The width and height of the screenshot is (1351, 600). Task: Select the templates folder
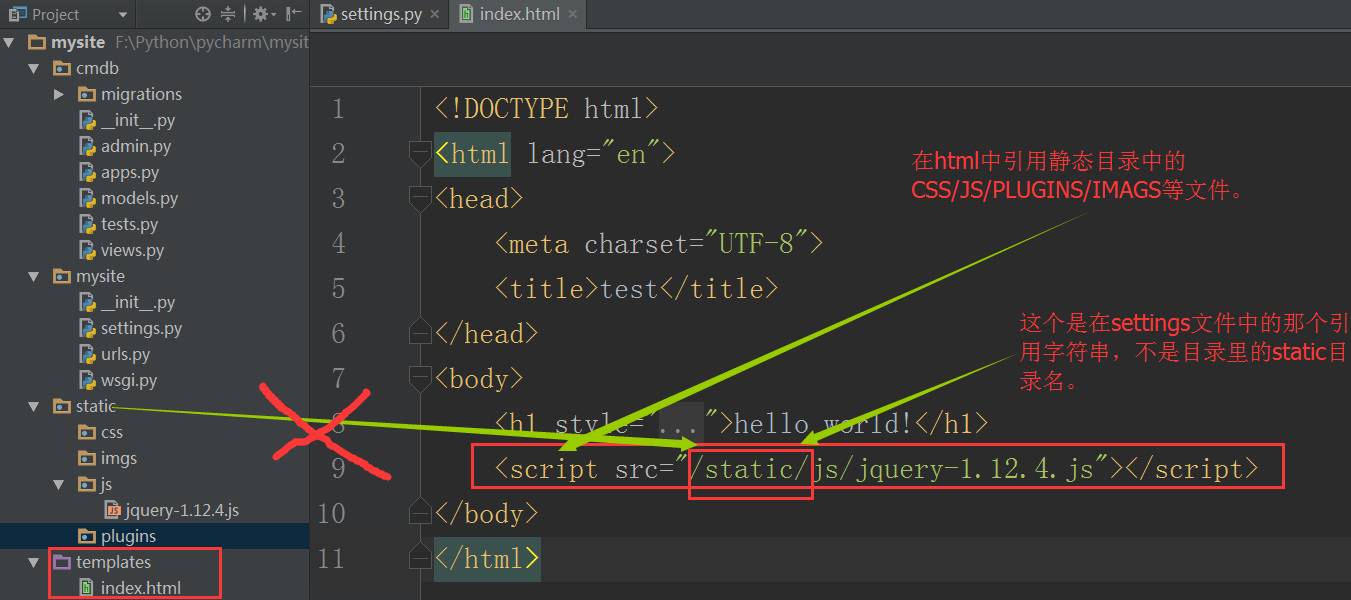[113, 562]
